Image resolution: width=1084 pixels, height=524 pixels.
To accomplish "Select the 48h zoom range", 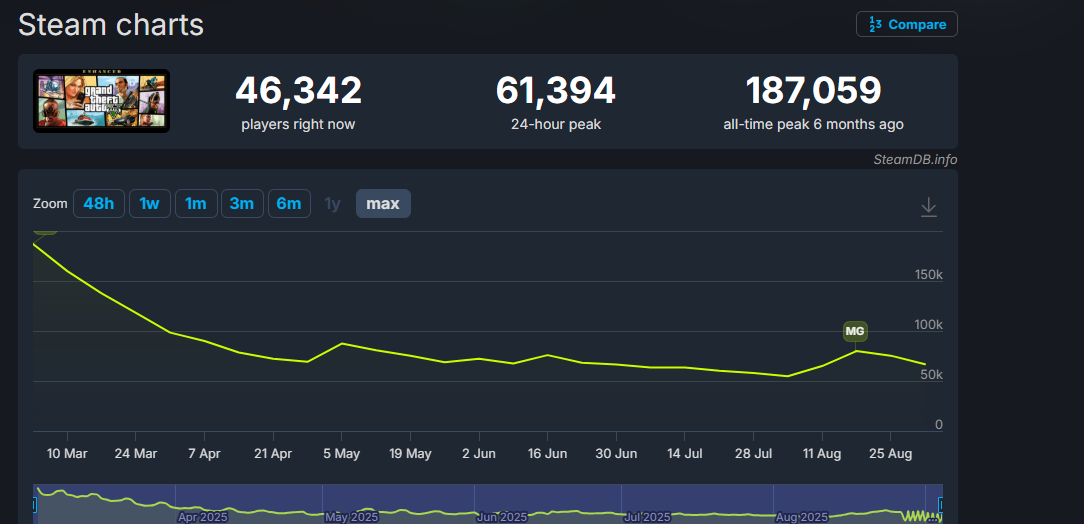I will point(98,204).
